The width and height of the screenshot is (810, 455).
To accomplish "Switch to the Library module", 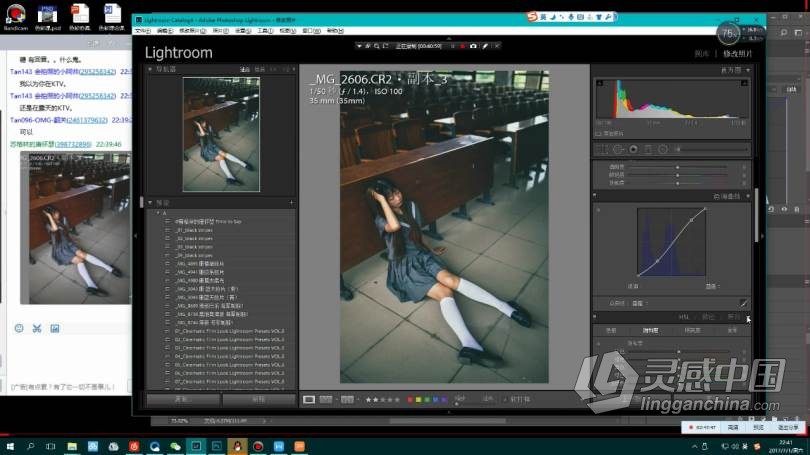I will (702, 53).
